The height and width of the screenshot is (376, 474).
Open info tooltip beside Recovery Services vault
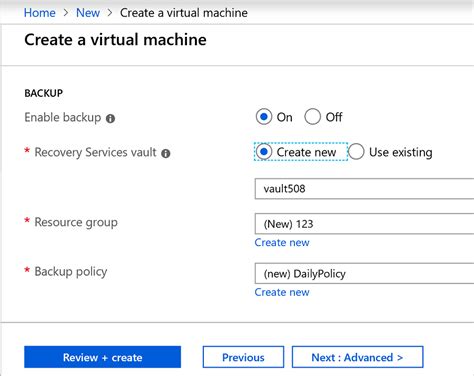(x=166, y=153)
